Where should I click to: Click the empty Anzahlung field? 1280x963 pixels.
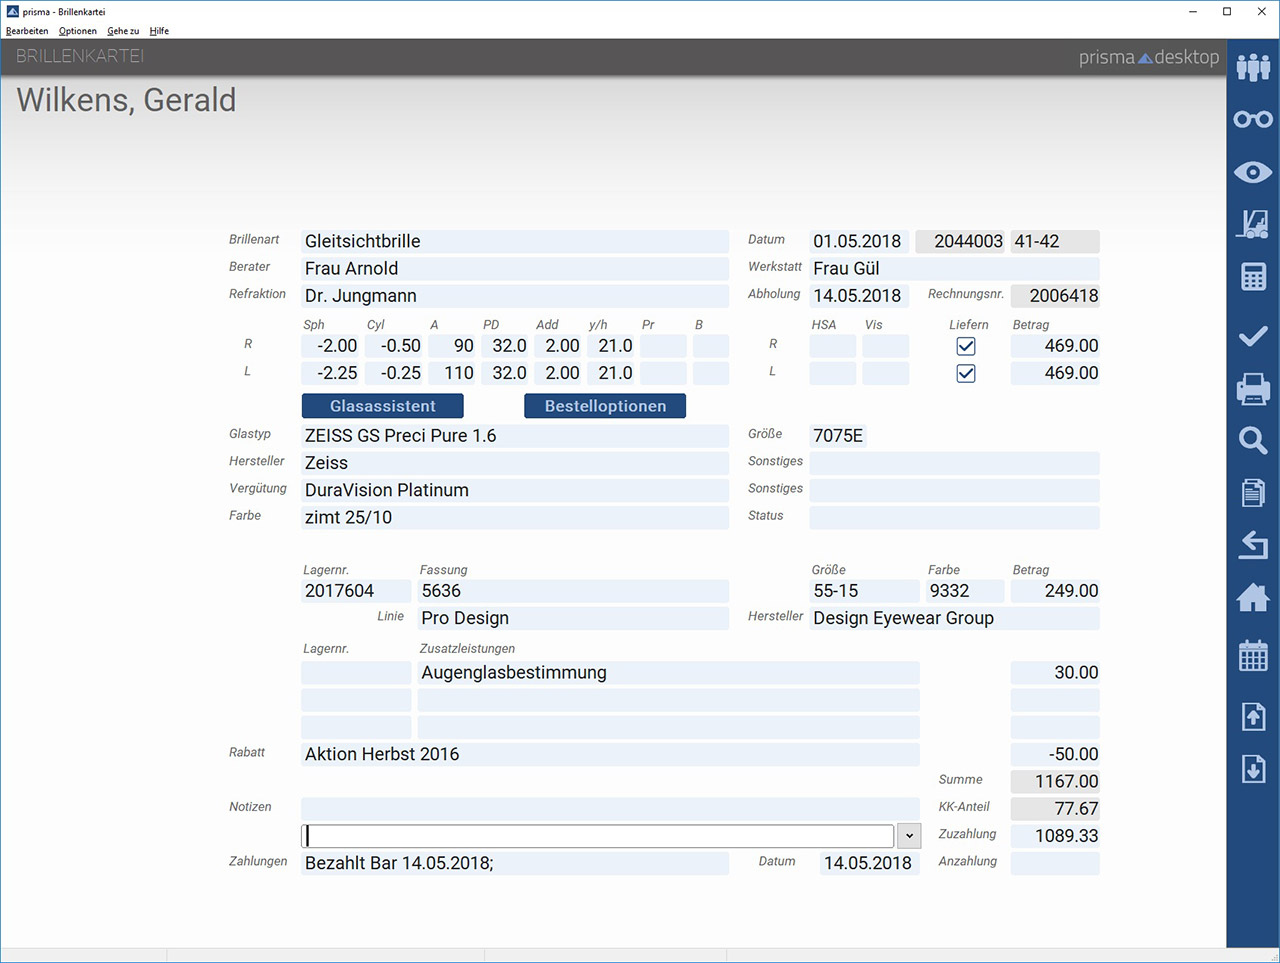tap(1055, 863)
